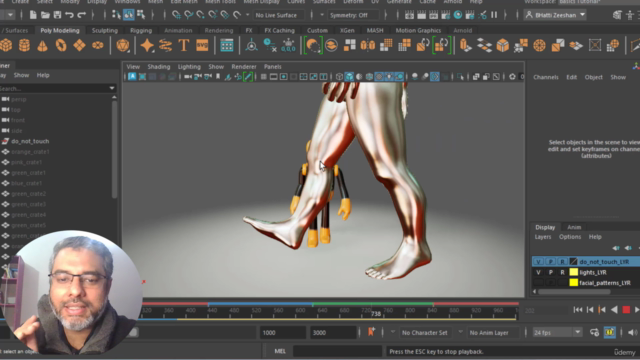Viewport: 640px width, 360px height.
Task: Click the snap to points magnet icon
Action: click(200, 15)
